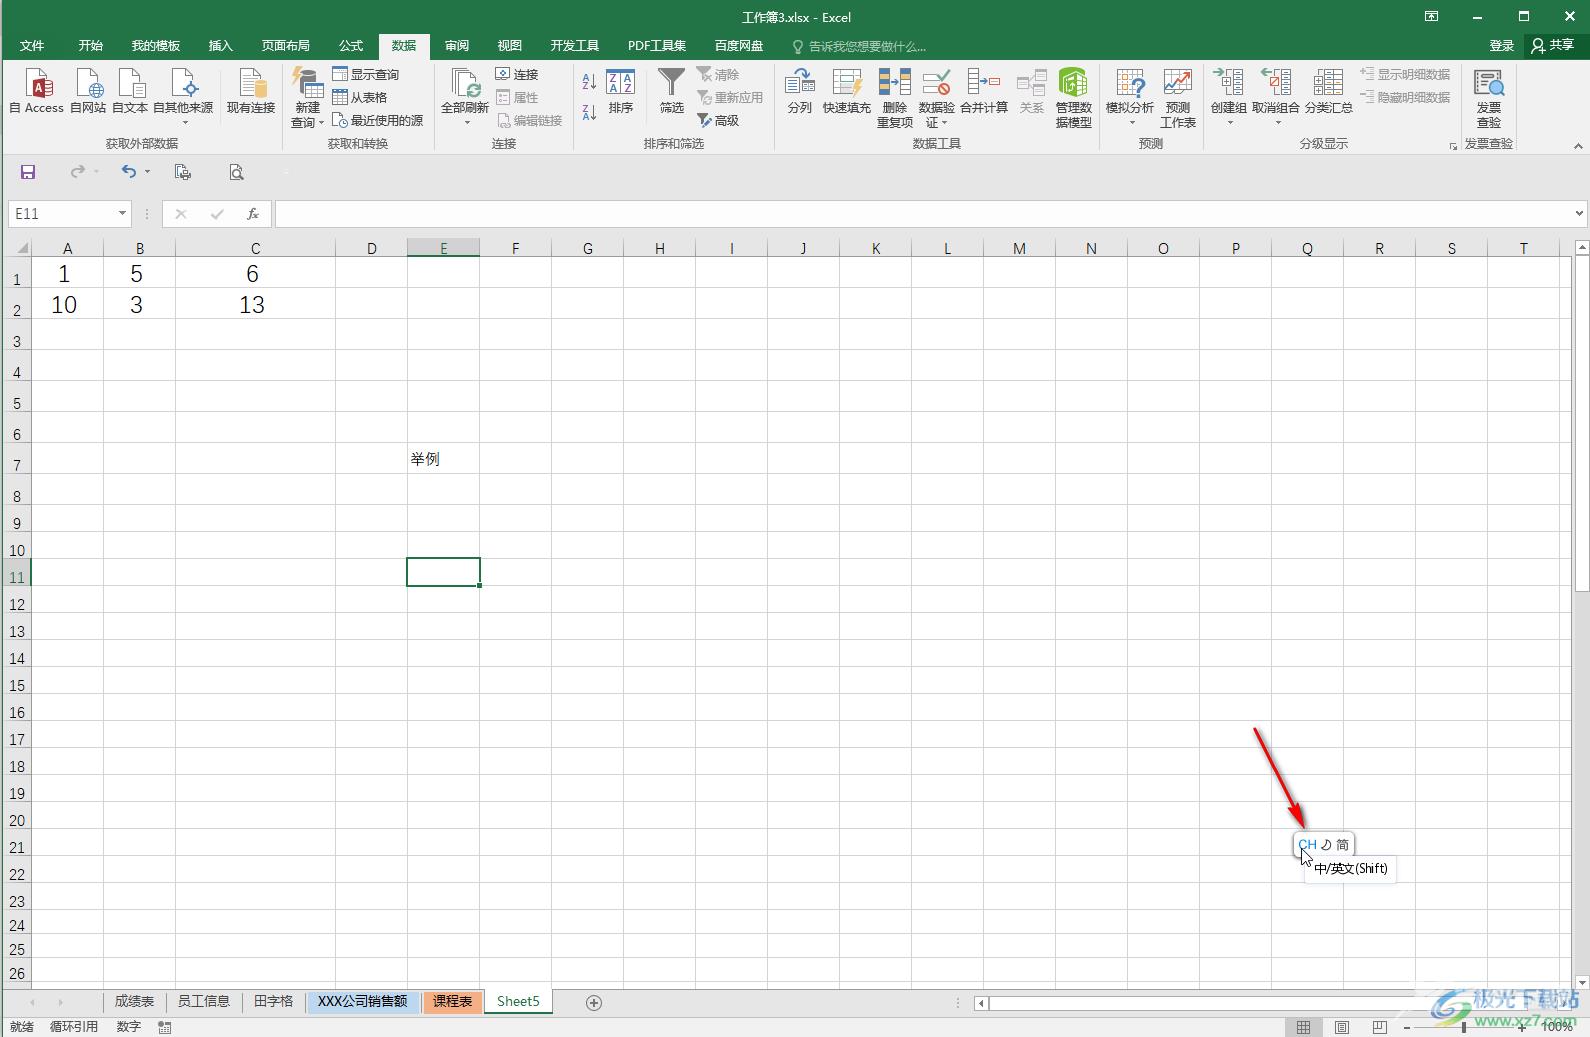Switch to Page Layout view in status bar
The width and height of the screenshot is (1590, 1037).
tap(1342, 1027)
